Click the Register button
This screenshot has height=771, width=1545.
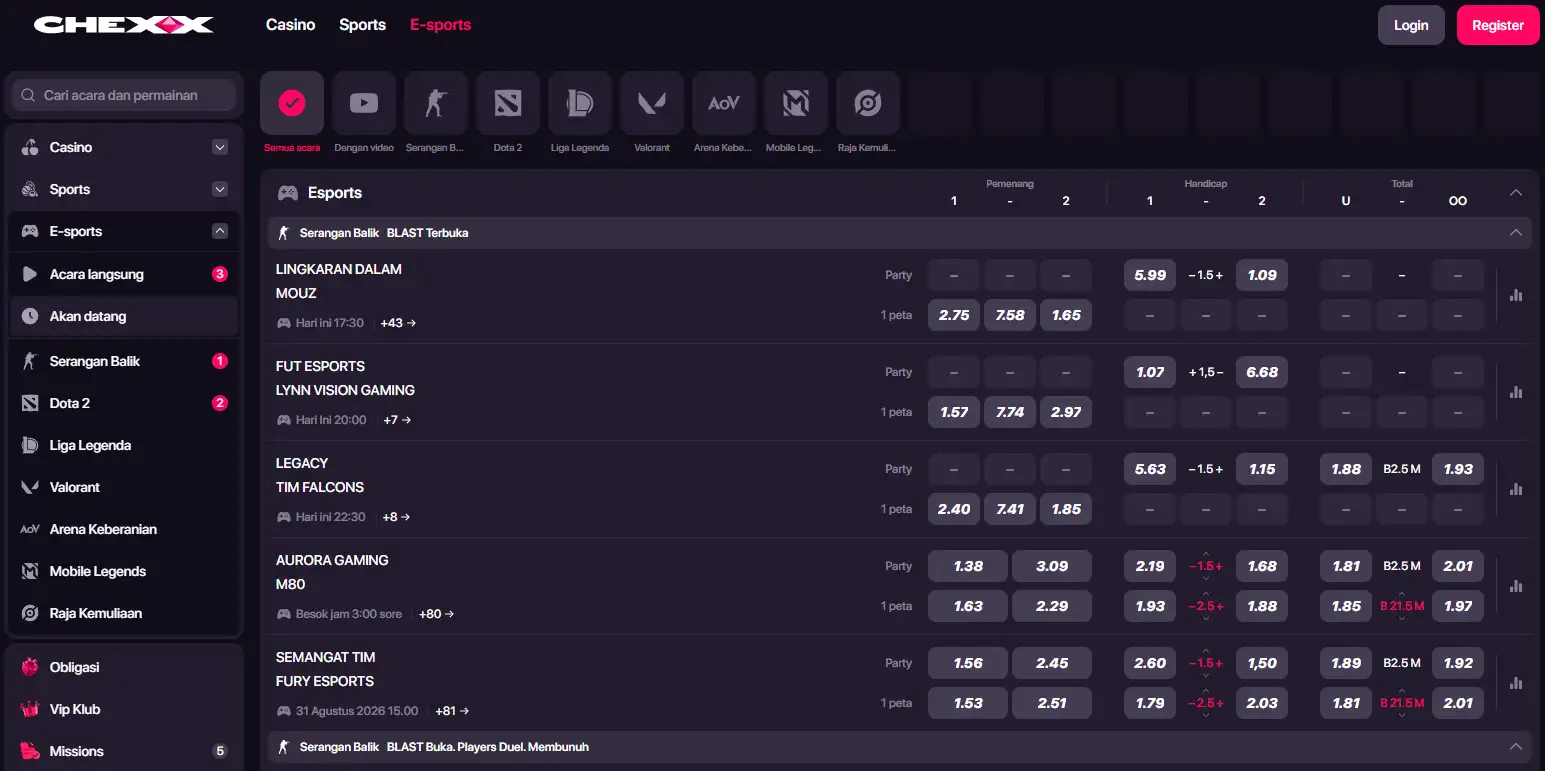pos(1498,25)
